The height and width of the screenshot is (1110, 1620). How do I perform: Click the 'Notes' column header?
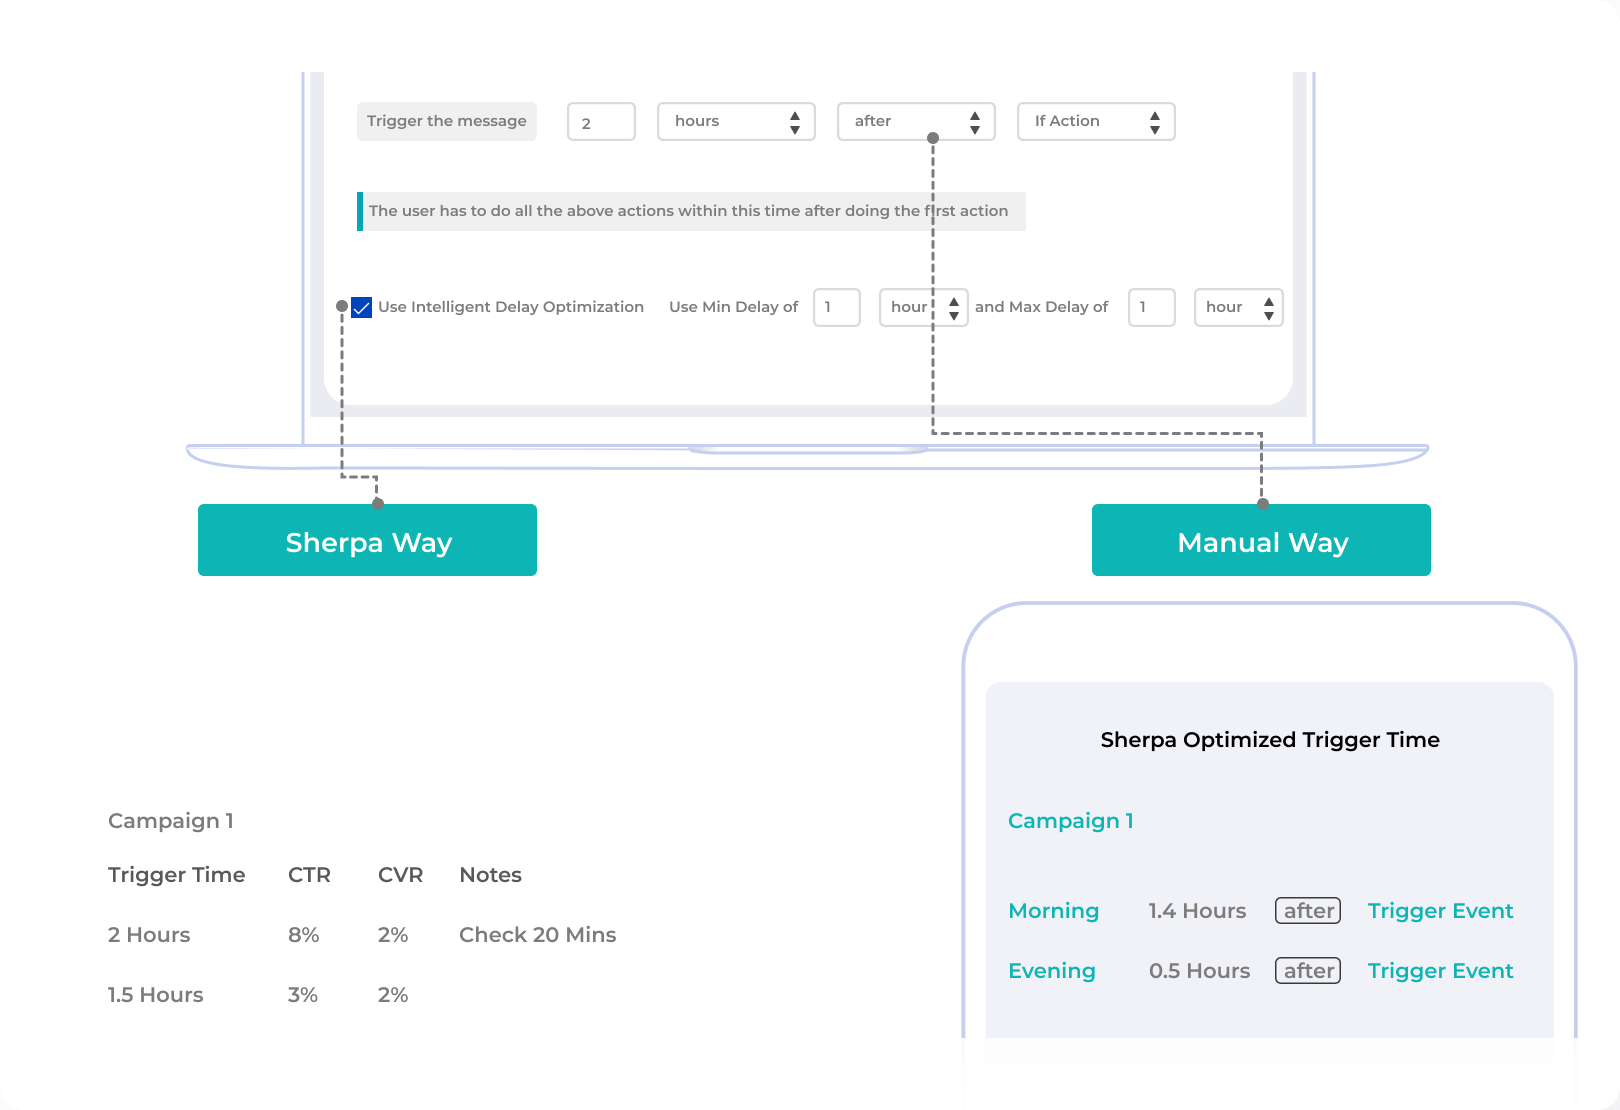tap(490, 875)
